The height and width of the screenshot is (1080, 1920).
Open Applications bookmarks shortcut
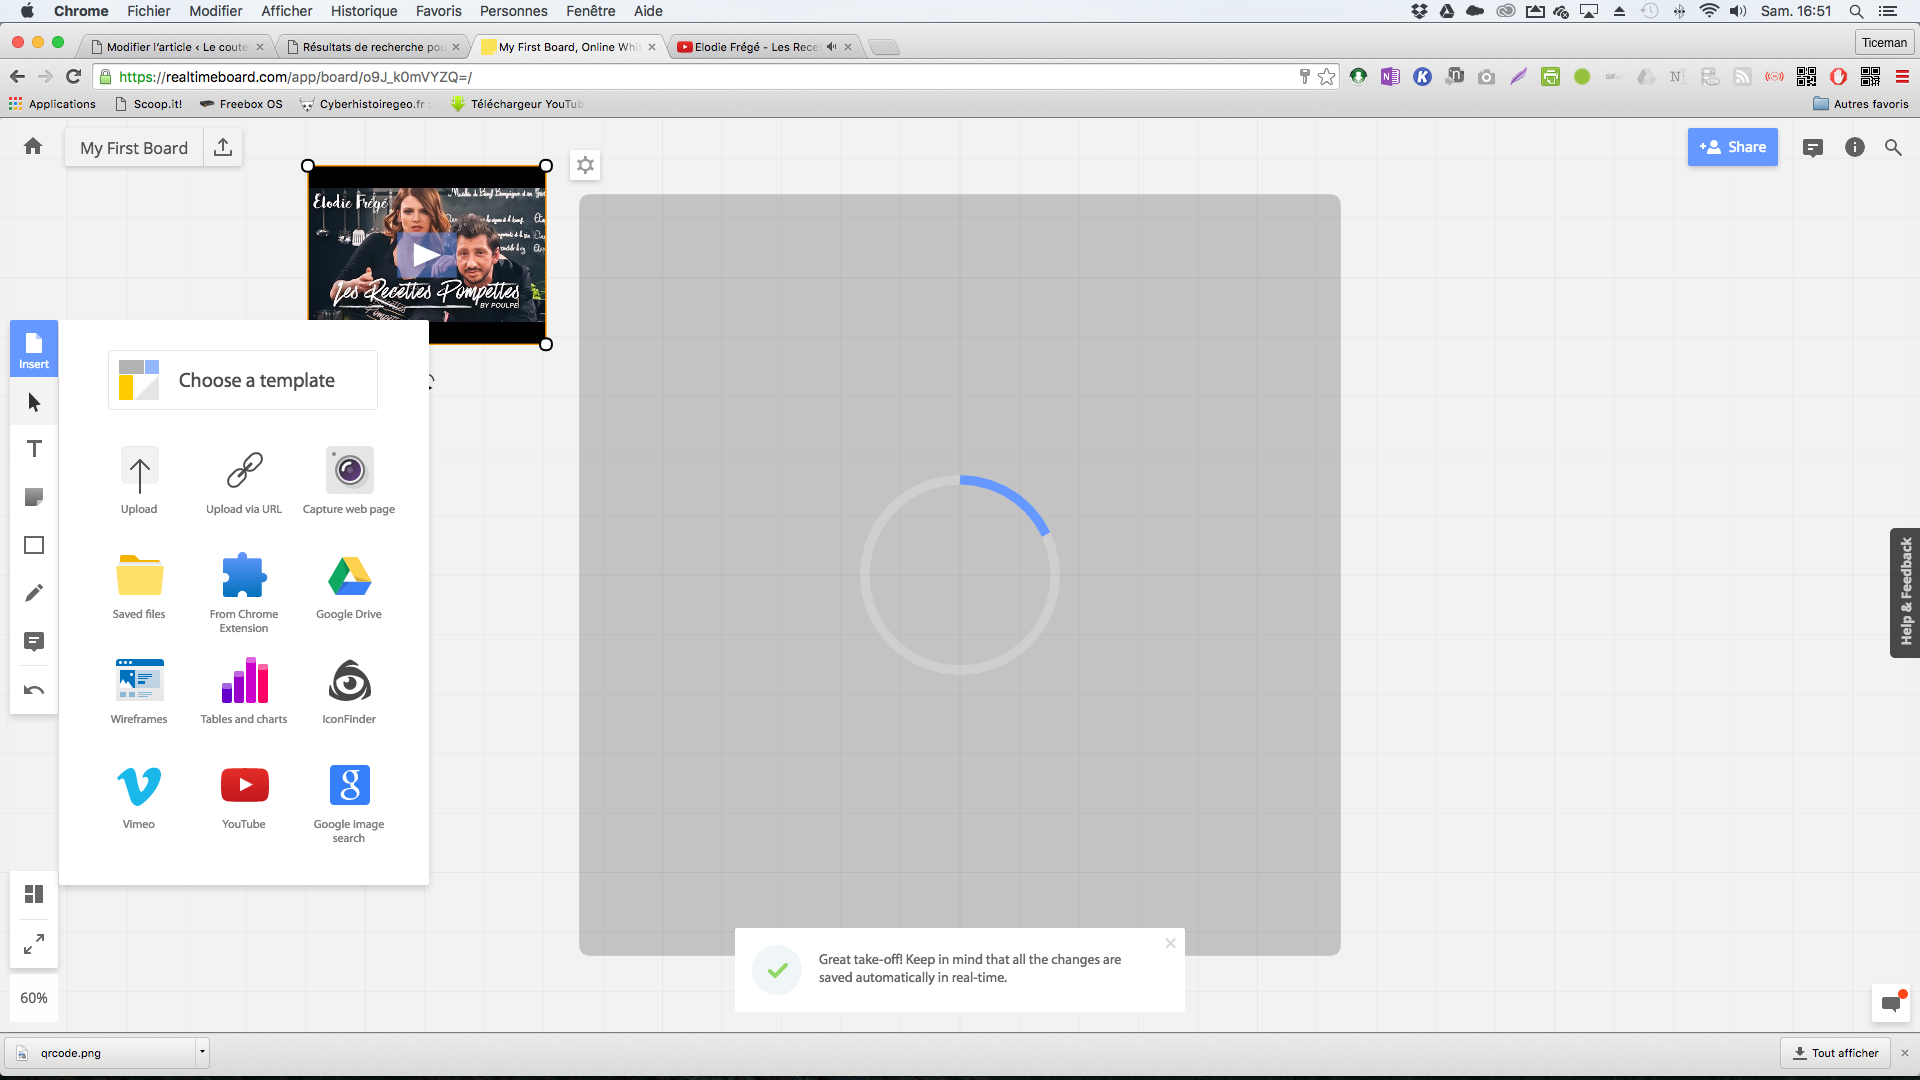tap(52, 104)
